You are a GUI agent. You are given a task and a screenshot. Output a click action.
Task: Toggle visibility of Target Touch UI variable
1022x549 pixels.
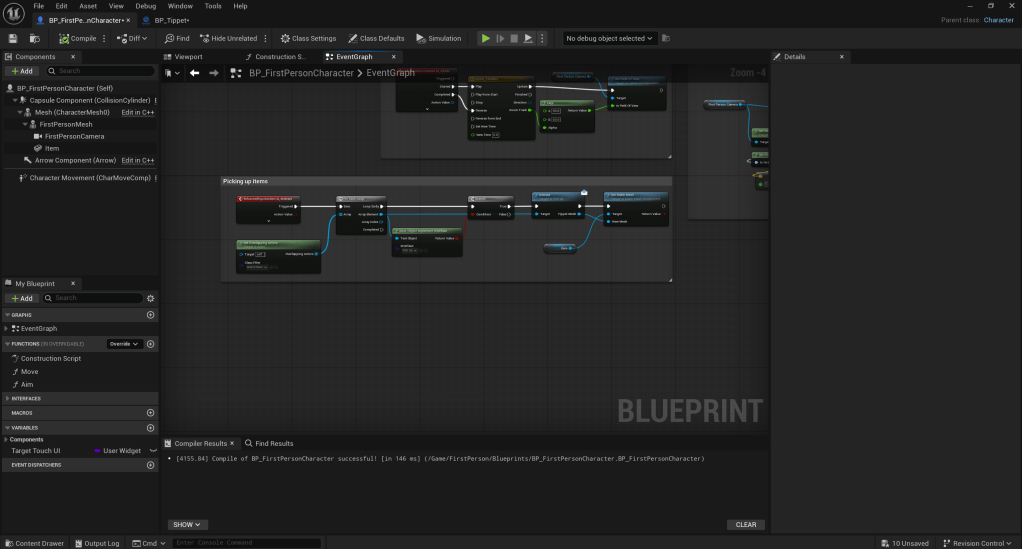(152, 451)
